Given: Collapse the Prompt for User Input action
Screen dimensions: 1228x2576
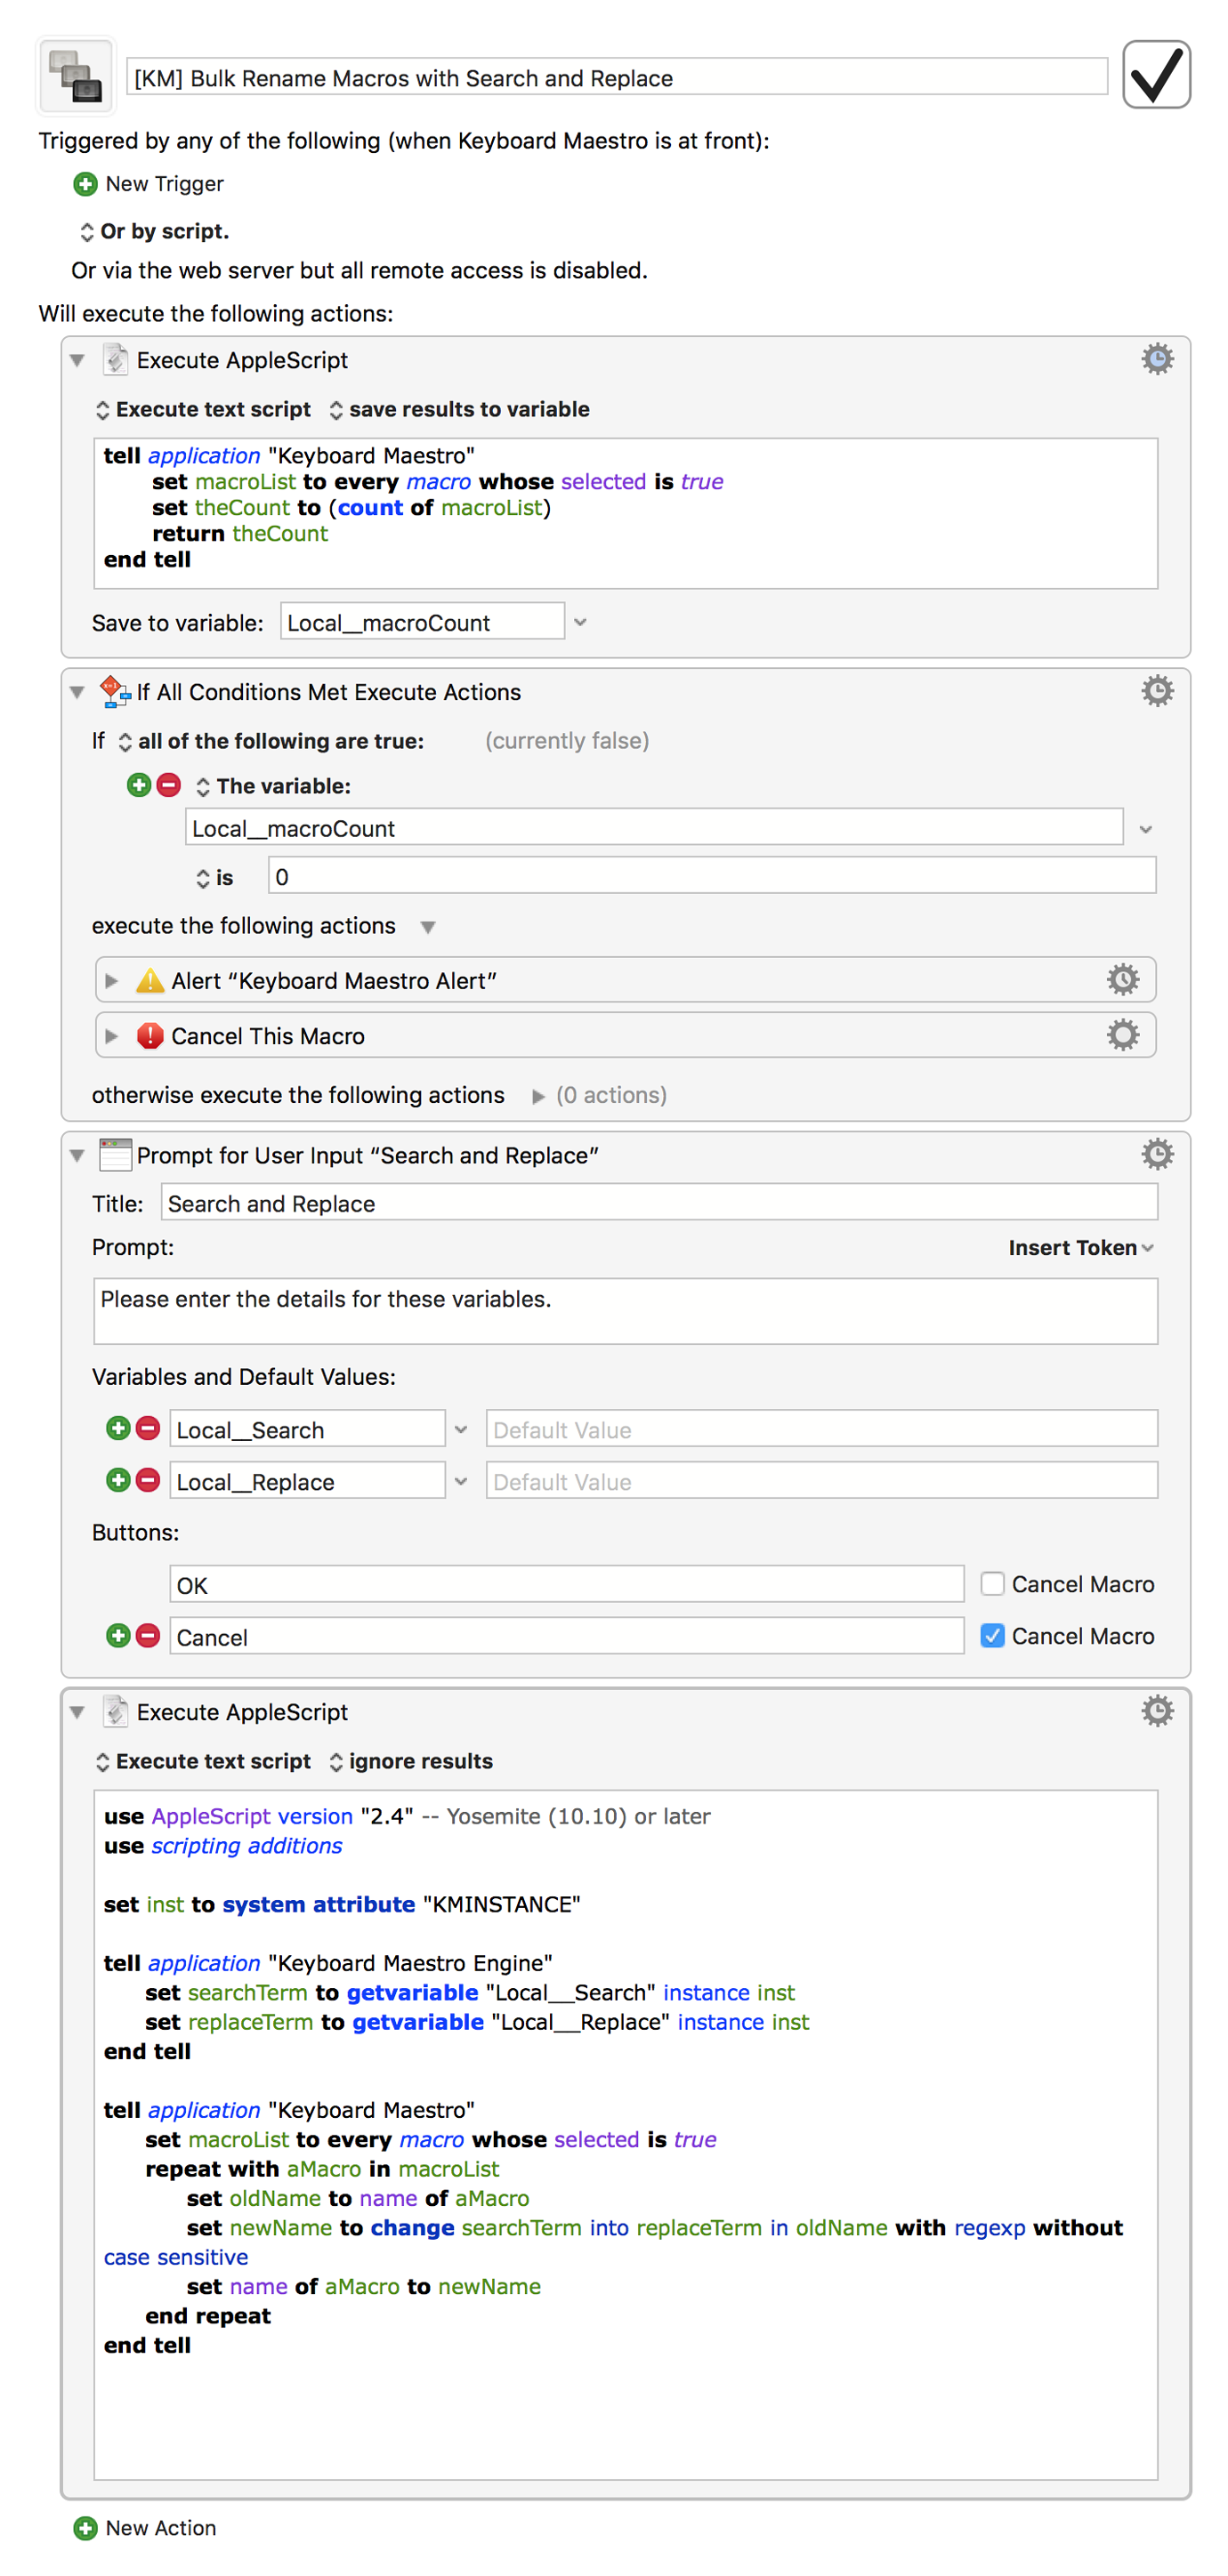Looking at the screenshot, I should click(x=77, y=1155).
